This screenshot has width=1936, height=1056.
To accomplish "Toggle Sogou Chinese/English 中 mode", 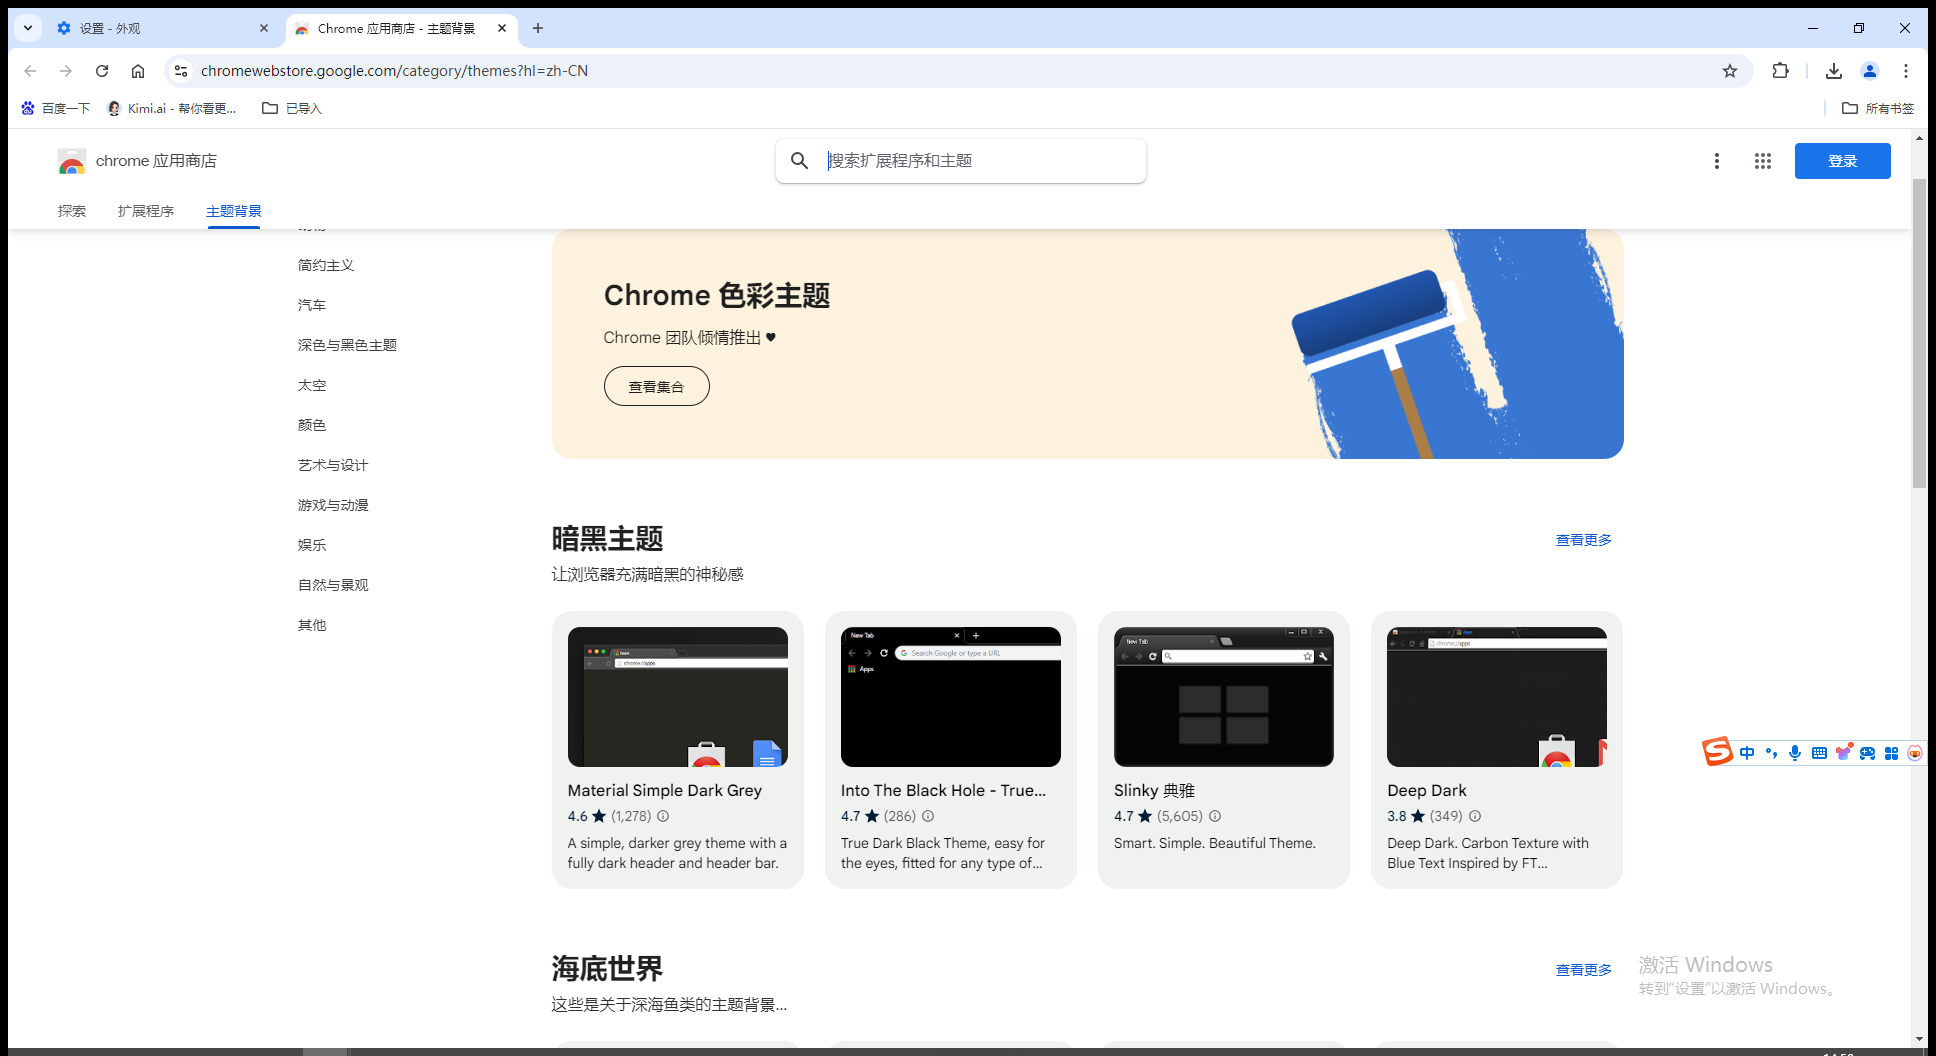I will tap(1747, 753).
